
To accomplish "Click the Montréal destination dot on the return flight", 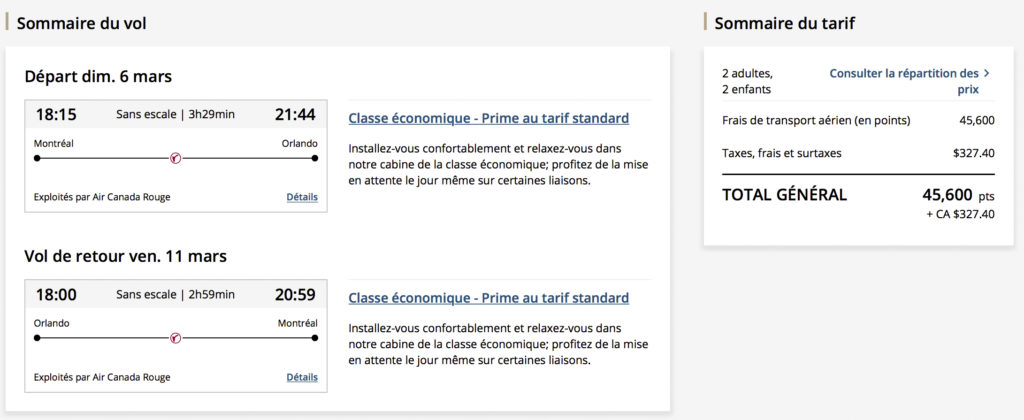I will [314, 338].
